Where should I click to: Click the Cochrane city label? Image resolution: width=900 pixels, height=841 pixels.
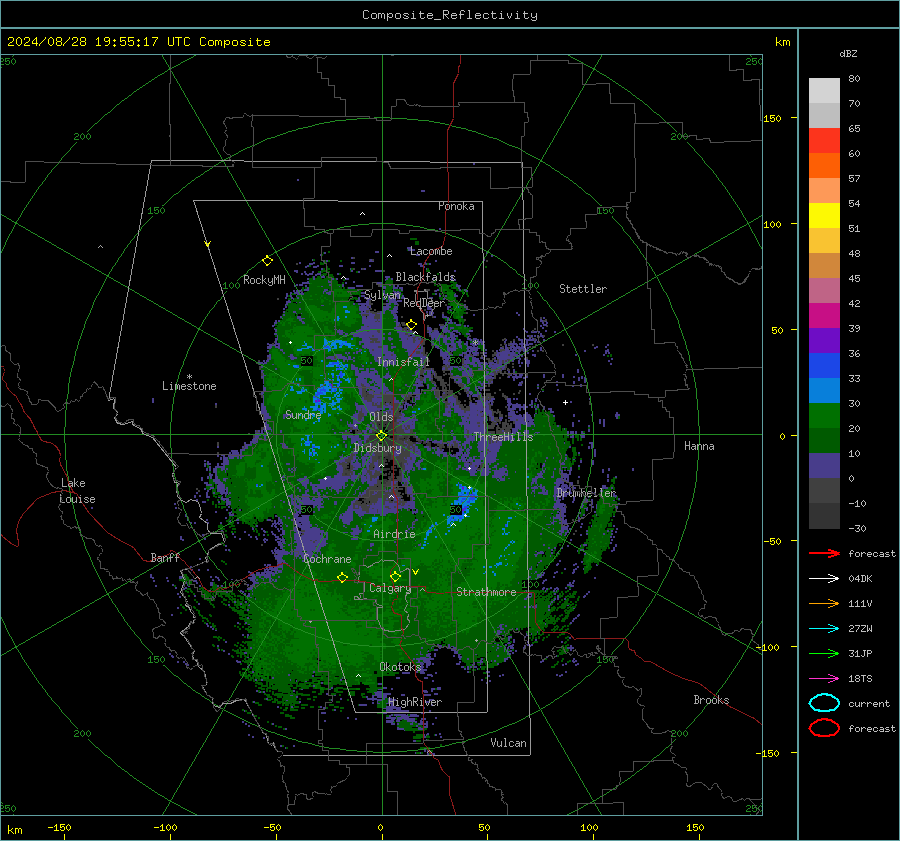click(327, 559)
